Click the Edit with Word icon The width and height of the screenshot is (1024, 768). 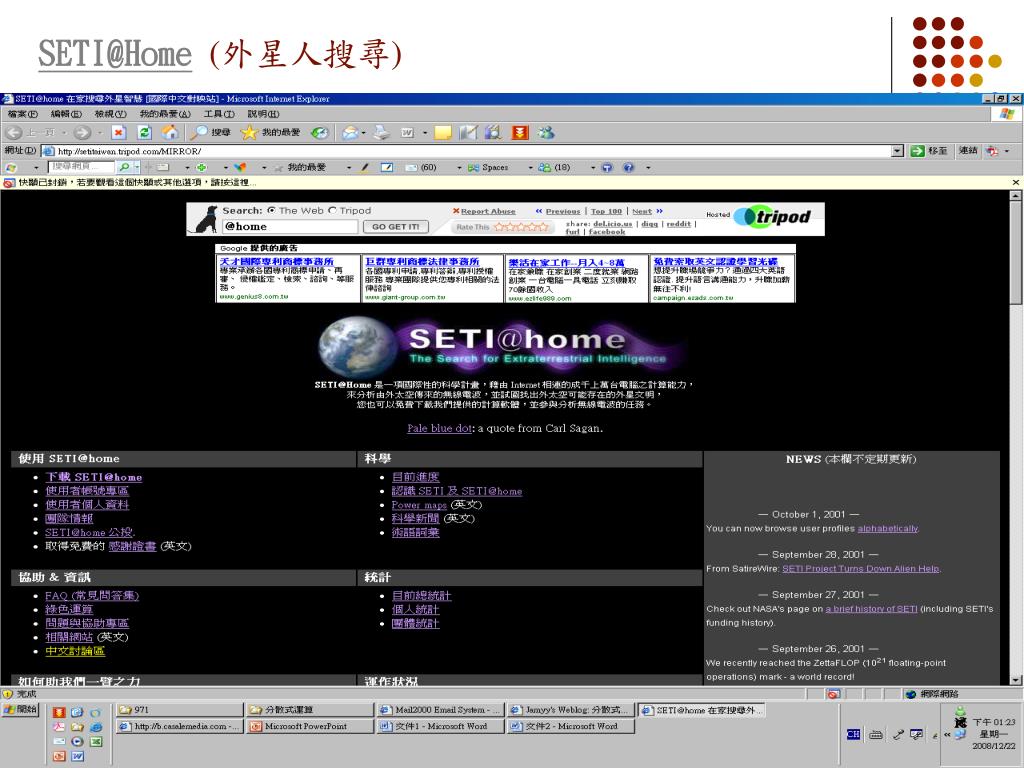408,133
